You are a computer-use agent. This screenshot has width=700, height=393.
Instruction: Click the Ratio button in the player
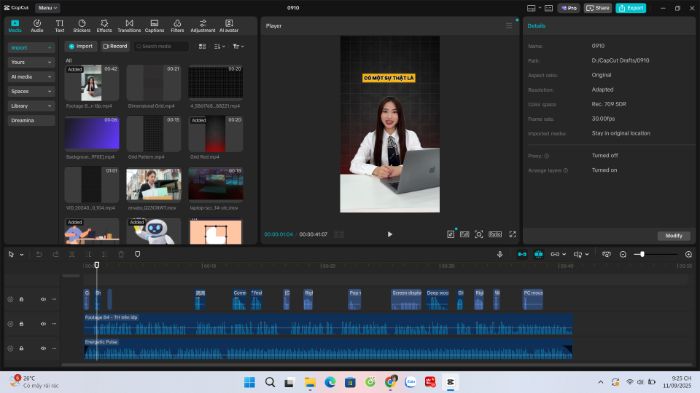point(495,234)
